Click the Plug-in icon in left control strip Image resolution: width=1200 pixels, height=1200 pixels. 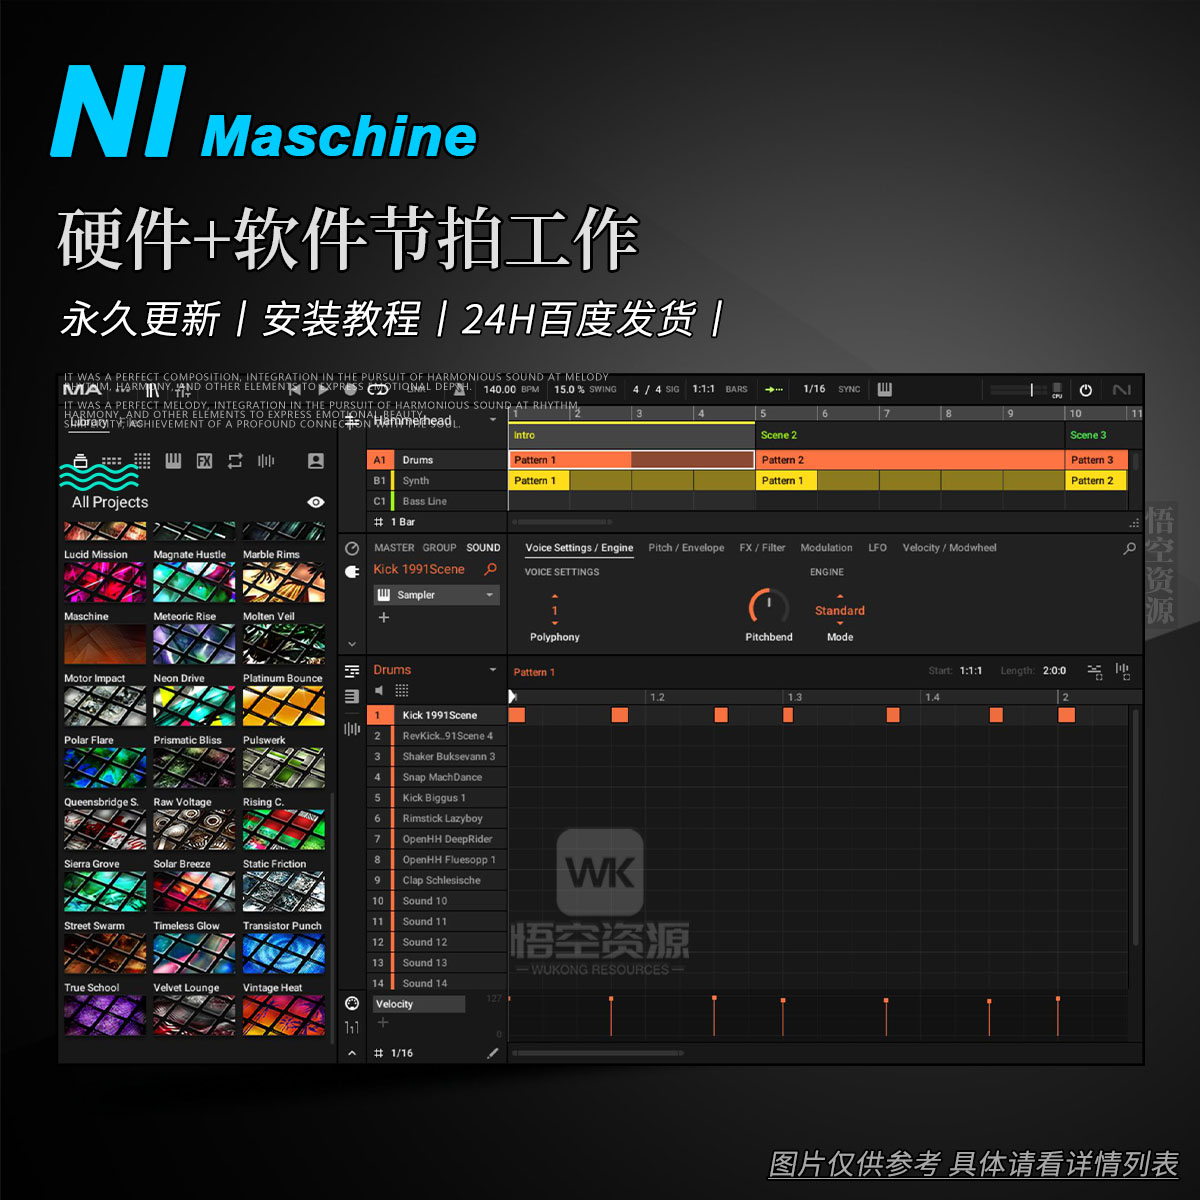click(352, 571)
